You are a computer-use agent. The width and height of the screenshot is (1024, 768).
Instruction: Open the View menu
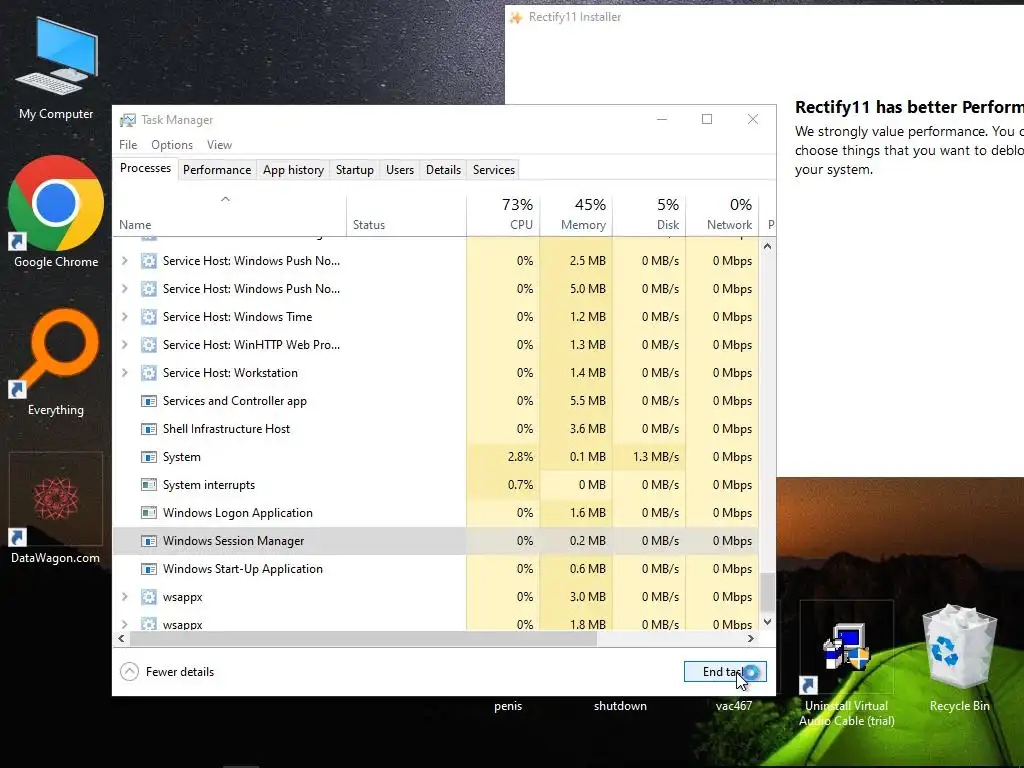tap(219, 145)
